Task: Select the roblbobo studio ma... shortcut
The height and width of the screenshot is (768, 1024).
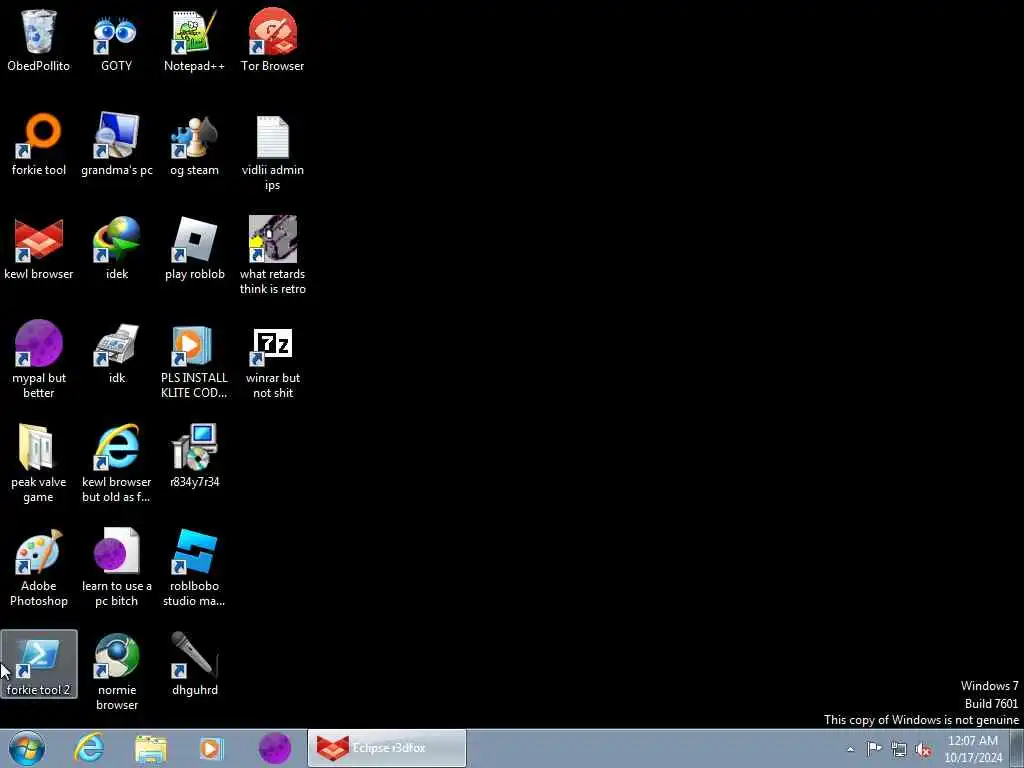Action: click(x=194, y=568)
